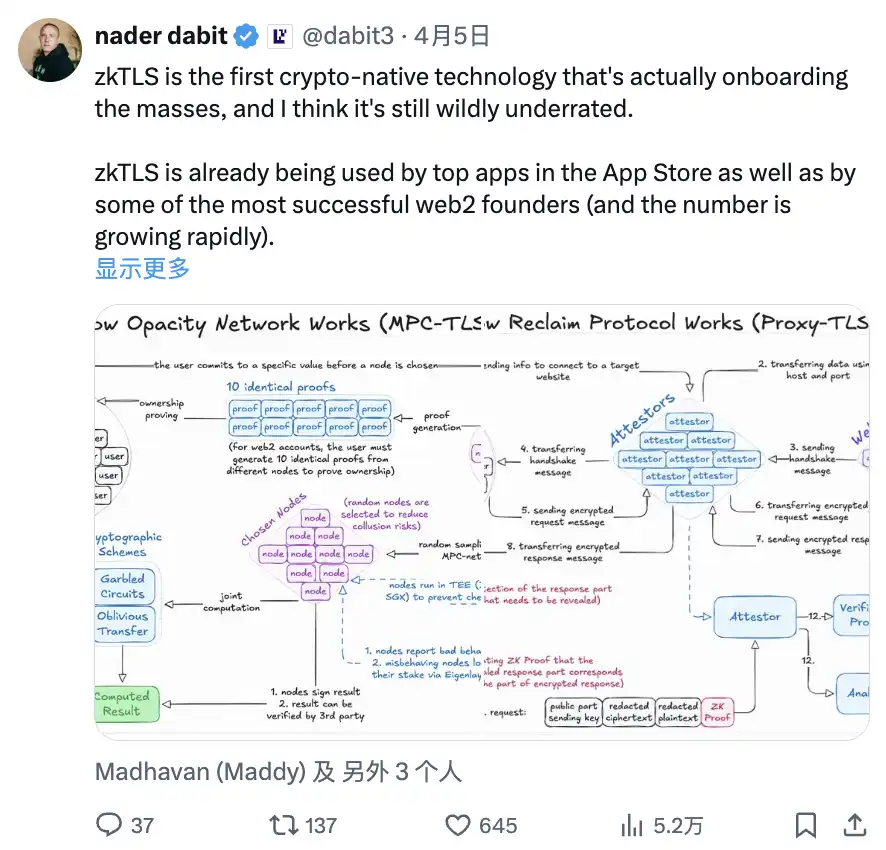The height and width of the screenshot is (850, 886).
Task: Open nader dabit's profile avatar
Action: click(x=50, y=50)
